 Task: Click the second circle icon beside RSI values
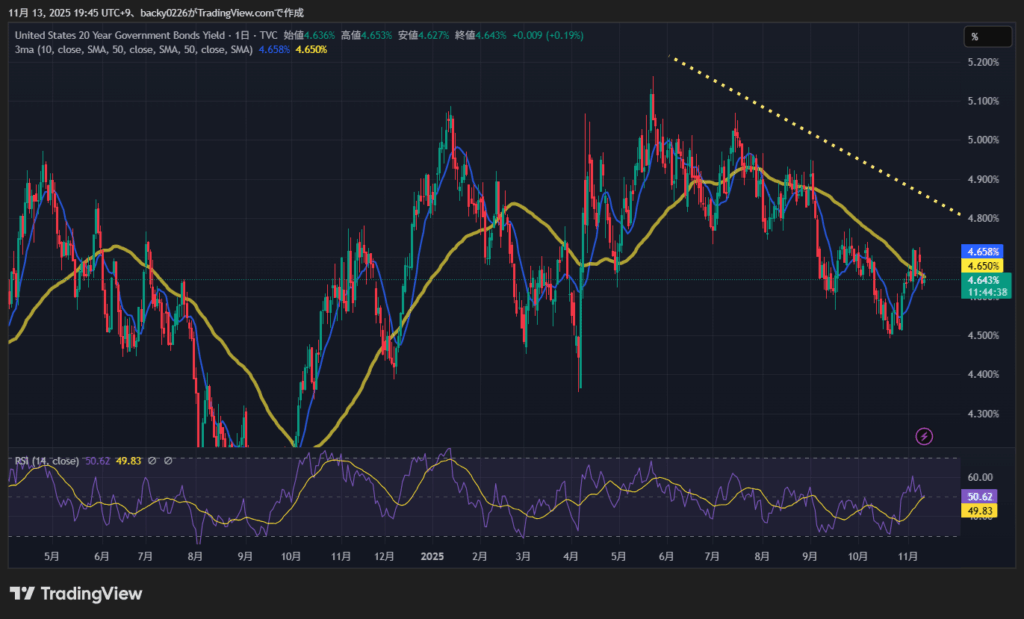tap(169, 461)
